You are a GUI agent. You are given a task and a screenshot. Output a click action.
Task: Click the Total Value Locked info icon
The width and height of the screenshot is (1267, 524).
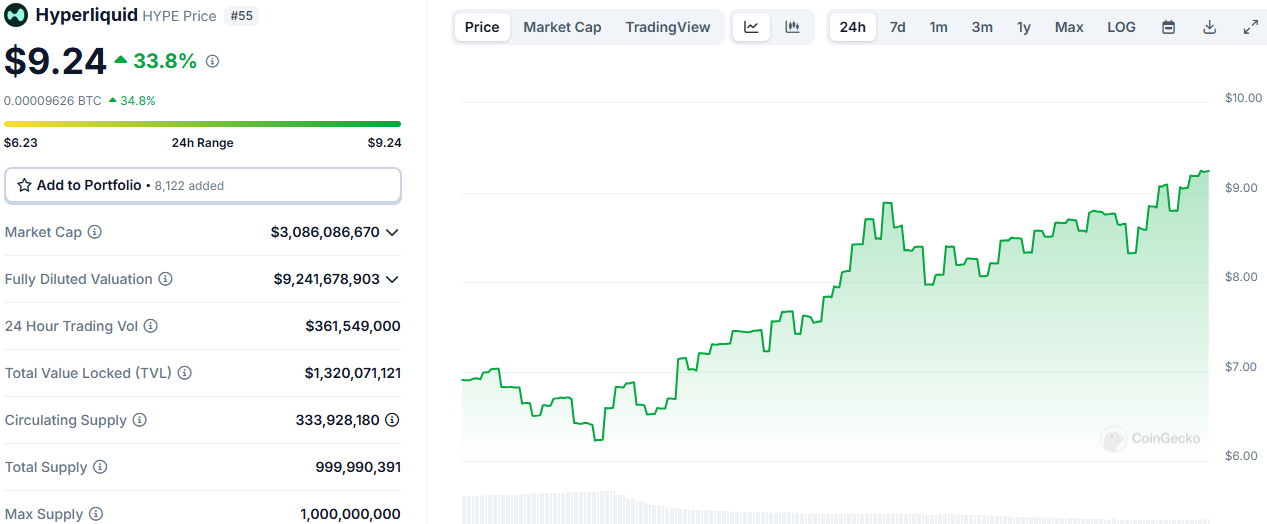pyautogui.click(x=184, y=373)
